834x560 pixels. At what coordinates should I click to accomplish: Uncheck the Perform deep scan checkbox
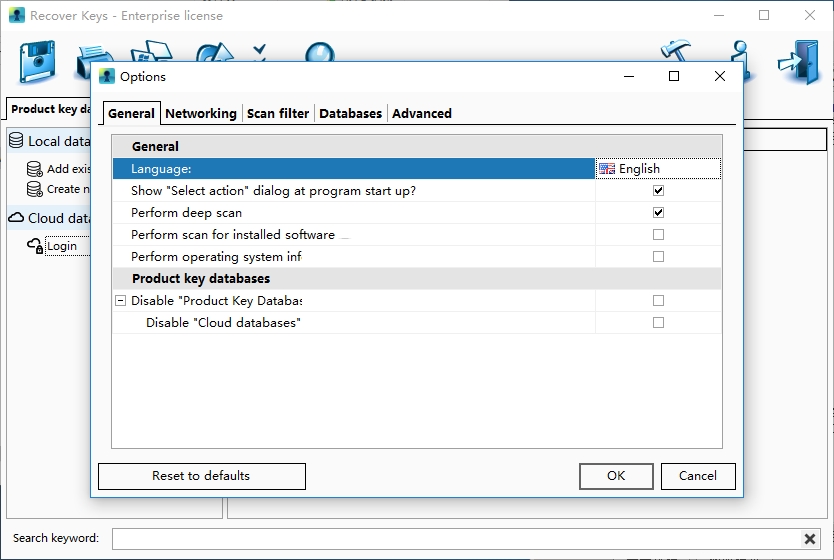click(x=658, y=213)
